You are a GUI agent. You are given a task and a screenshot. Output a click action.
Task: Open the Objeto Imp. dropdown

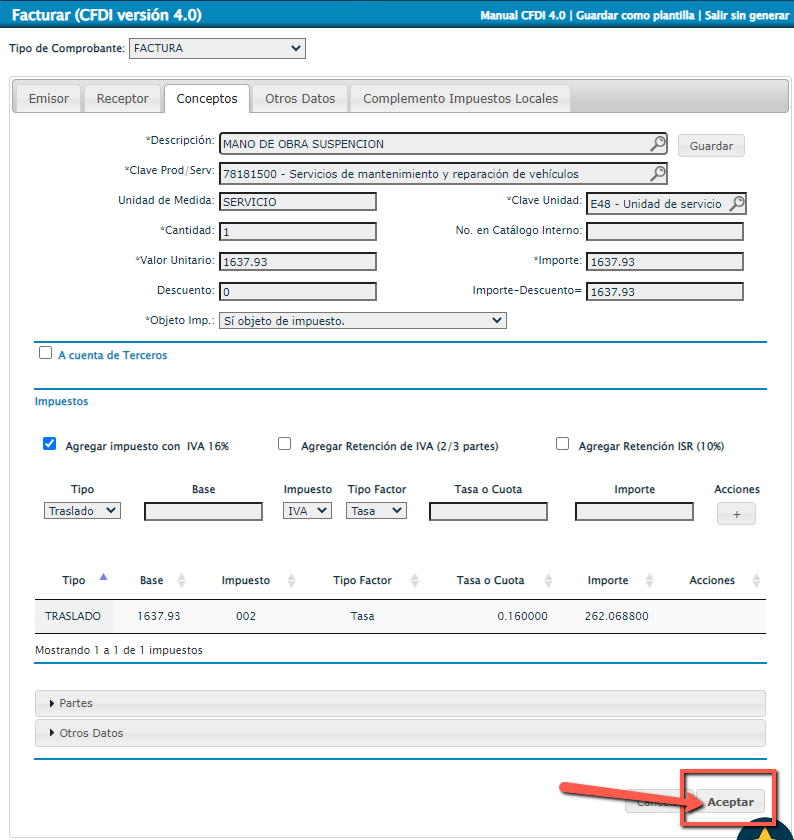click(362, 321)
